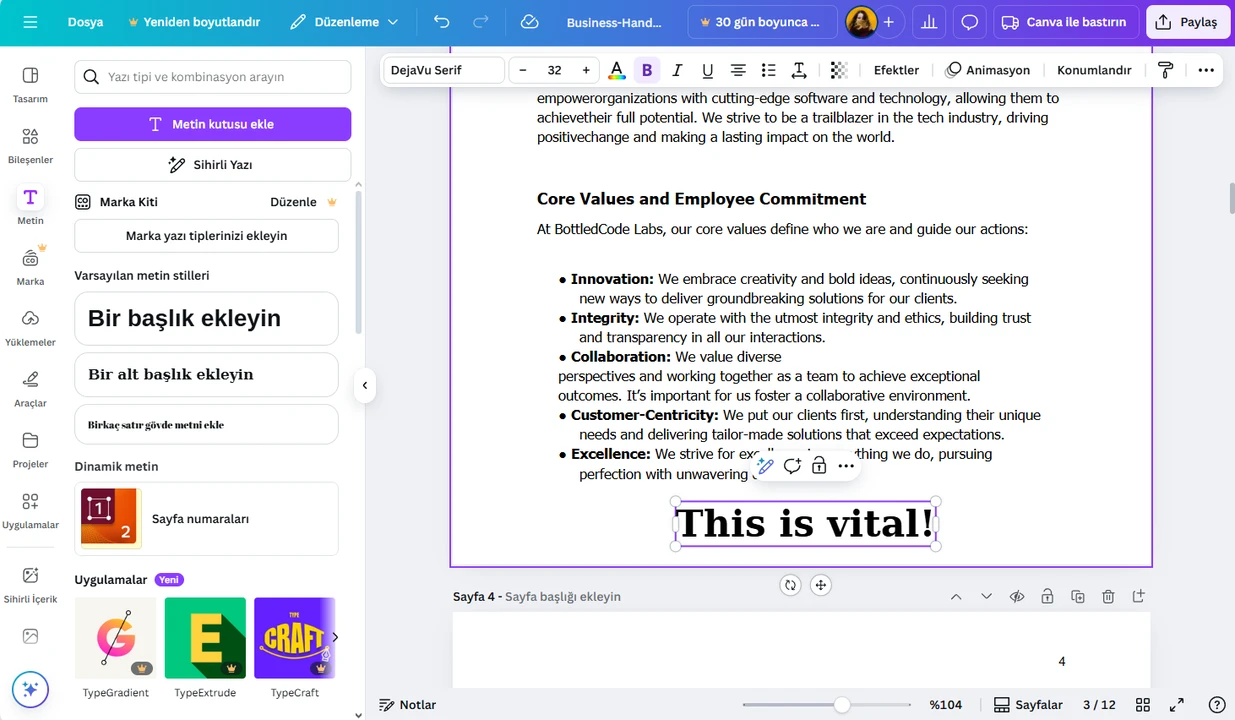The height and width of the screenshot is (720, 1235).
Task: Move page 4 up with chevron
Action: (x=956, y=597)
